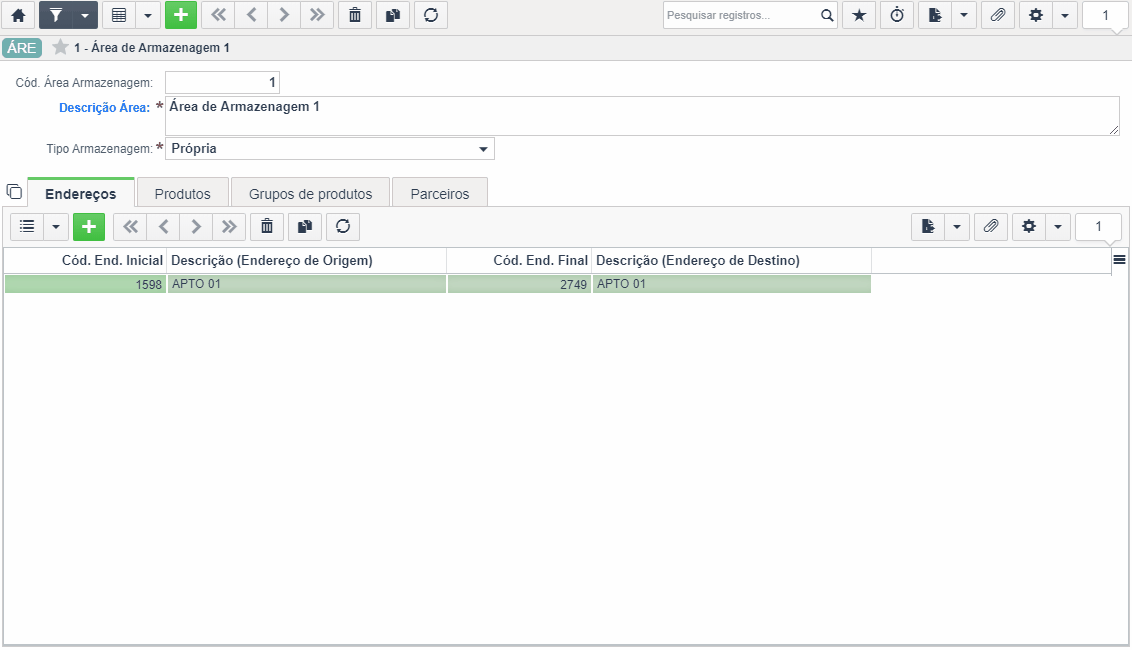The width and height of the screenshot is (1132, 650).
Task: Refresh the main record with top reload icon
Action: (x=431, y=15)
